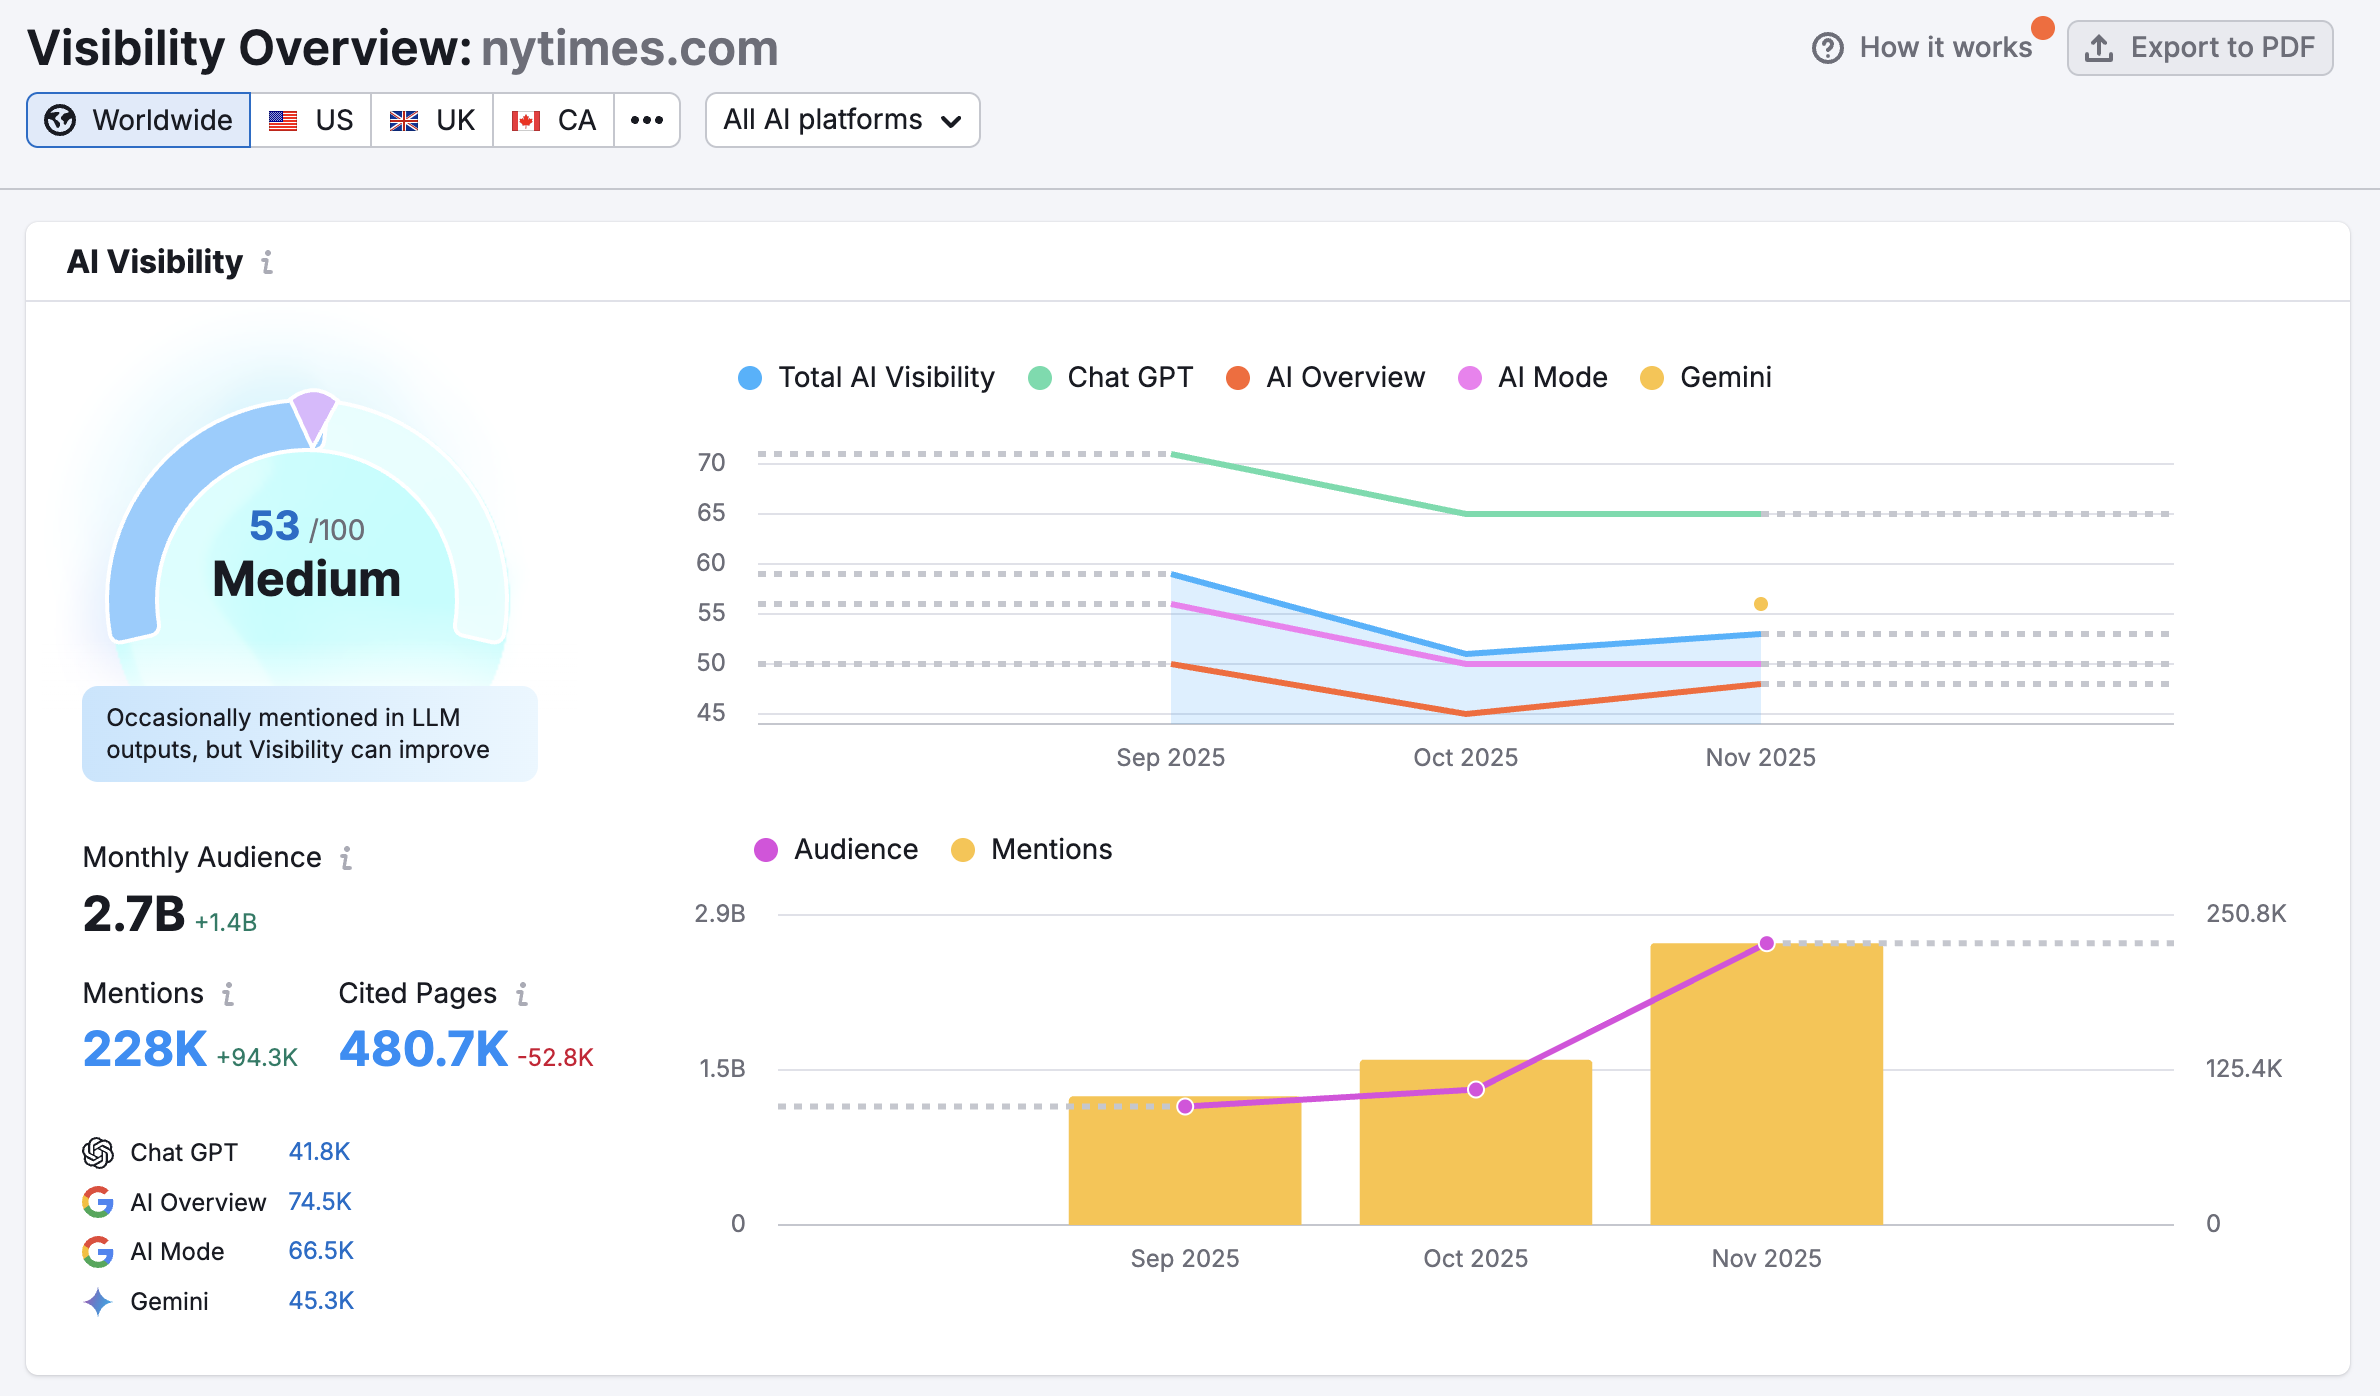This screenshot has width=2380, height=1396.
Task: Click the Google icon beside AI Mode
Action: [x=98, y=1251]
